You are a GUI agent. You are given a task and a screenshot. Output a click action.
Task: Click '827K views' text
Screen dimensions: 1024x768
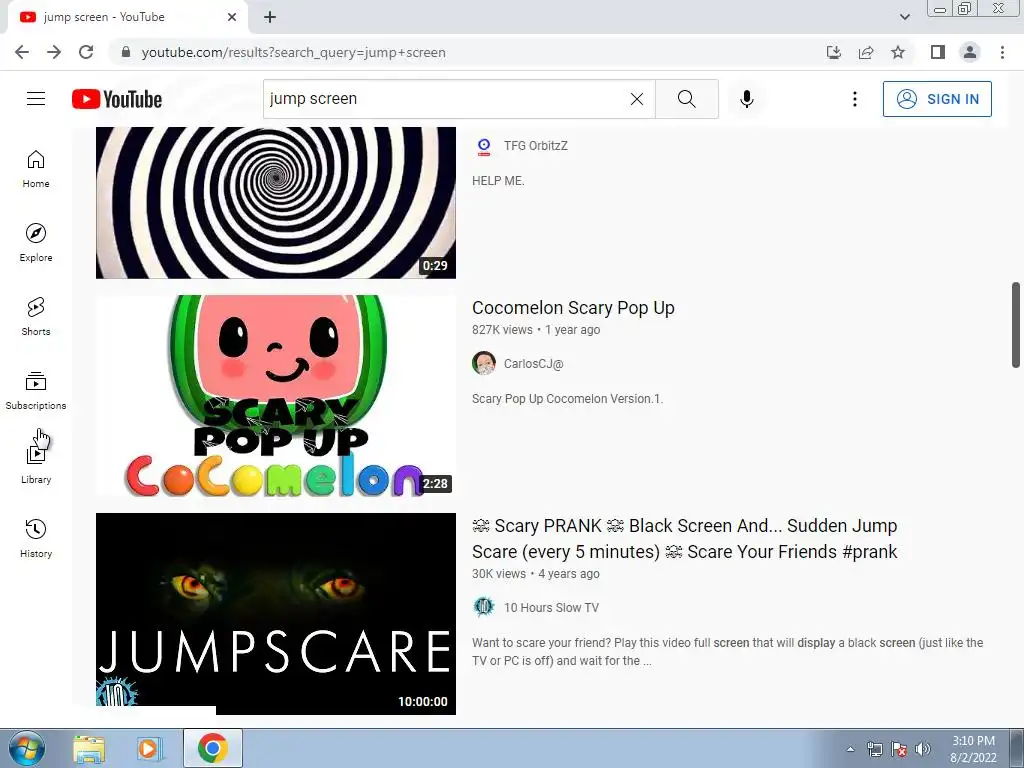[x=502, y=330]
